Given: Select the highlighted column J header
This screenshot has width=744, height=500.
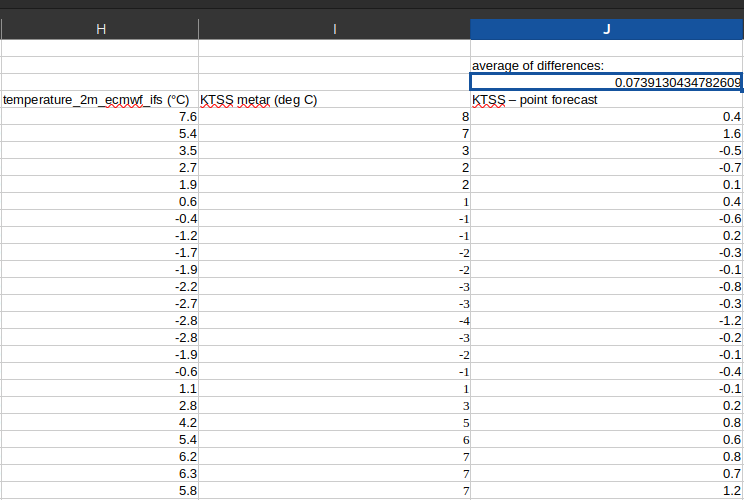Looking at the screenshot, I should (606, 30).
